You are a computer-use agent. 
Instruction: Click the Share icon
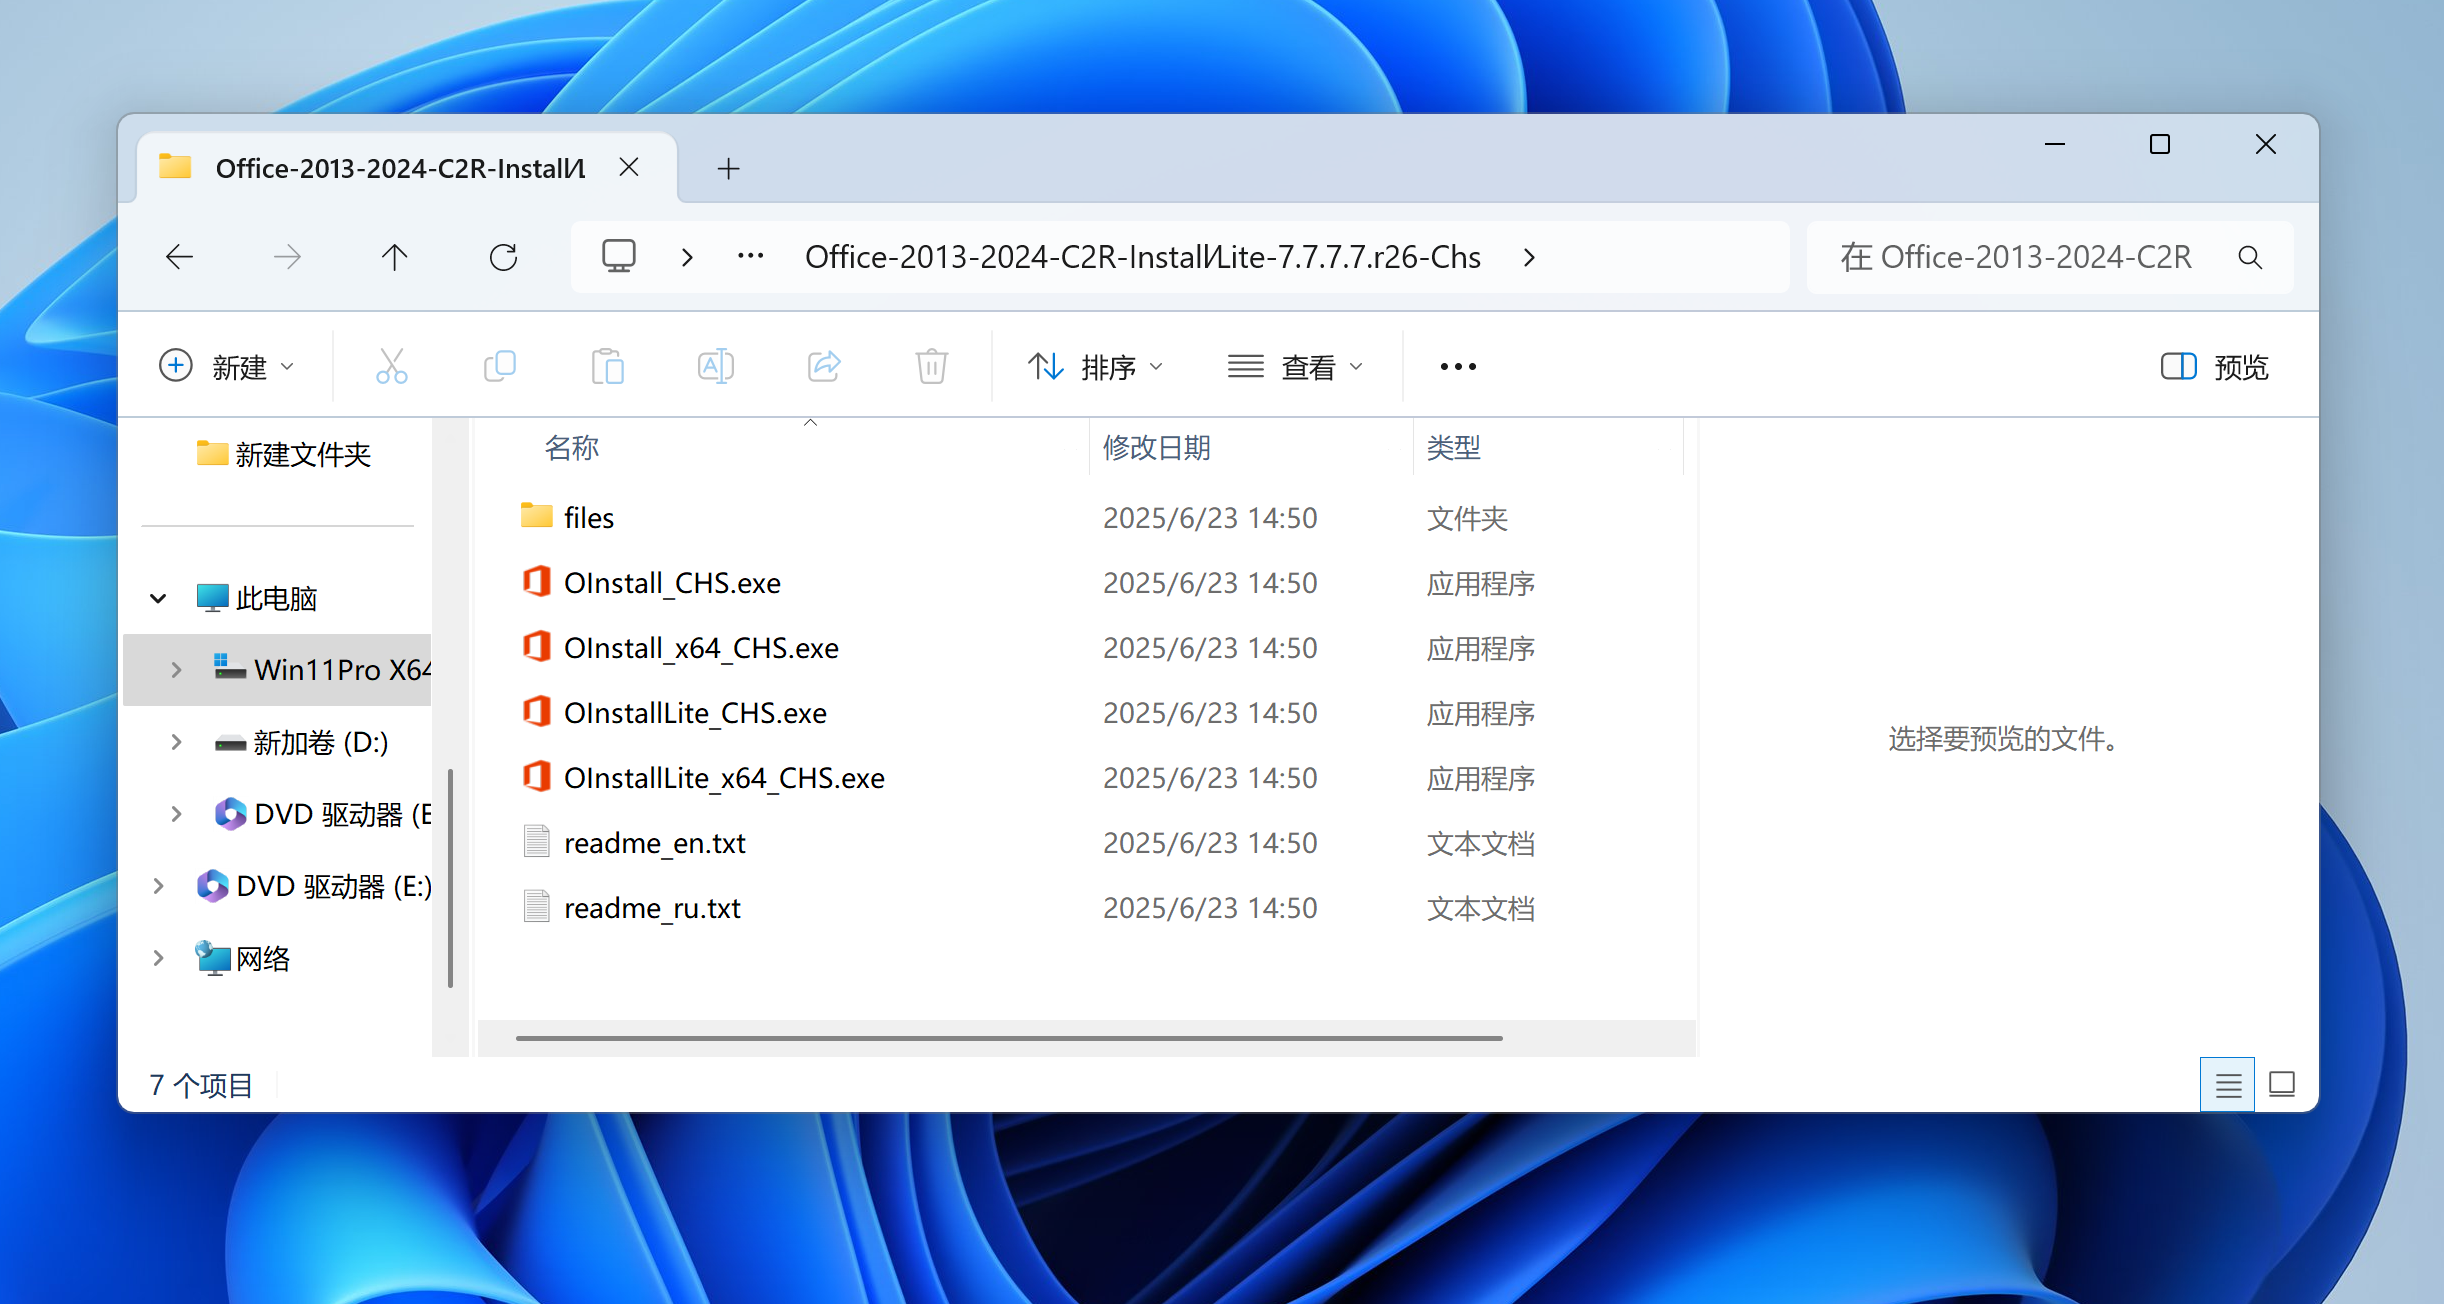(x=824, y=367)
